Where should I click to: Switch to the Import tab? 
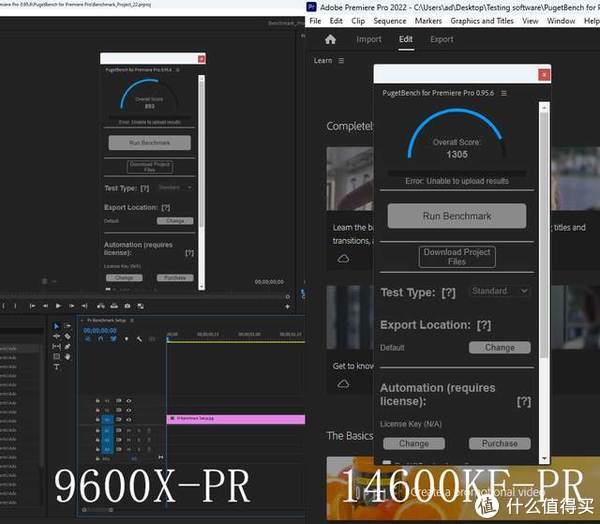[368, 39]
